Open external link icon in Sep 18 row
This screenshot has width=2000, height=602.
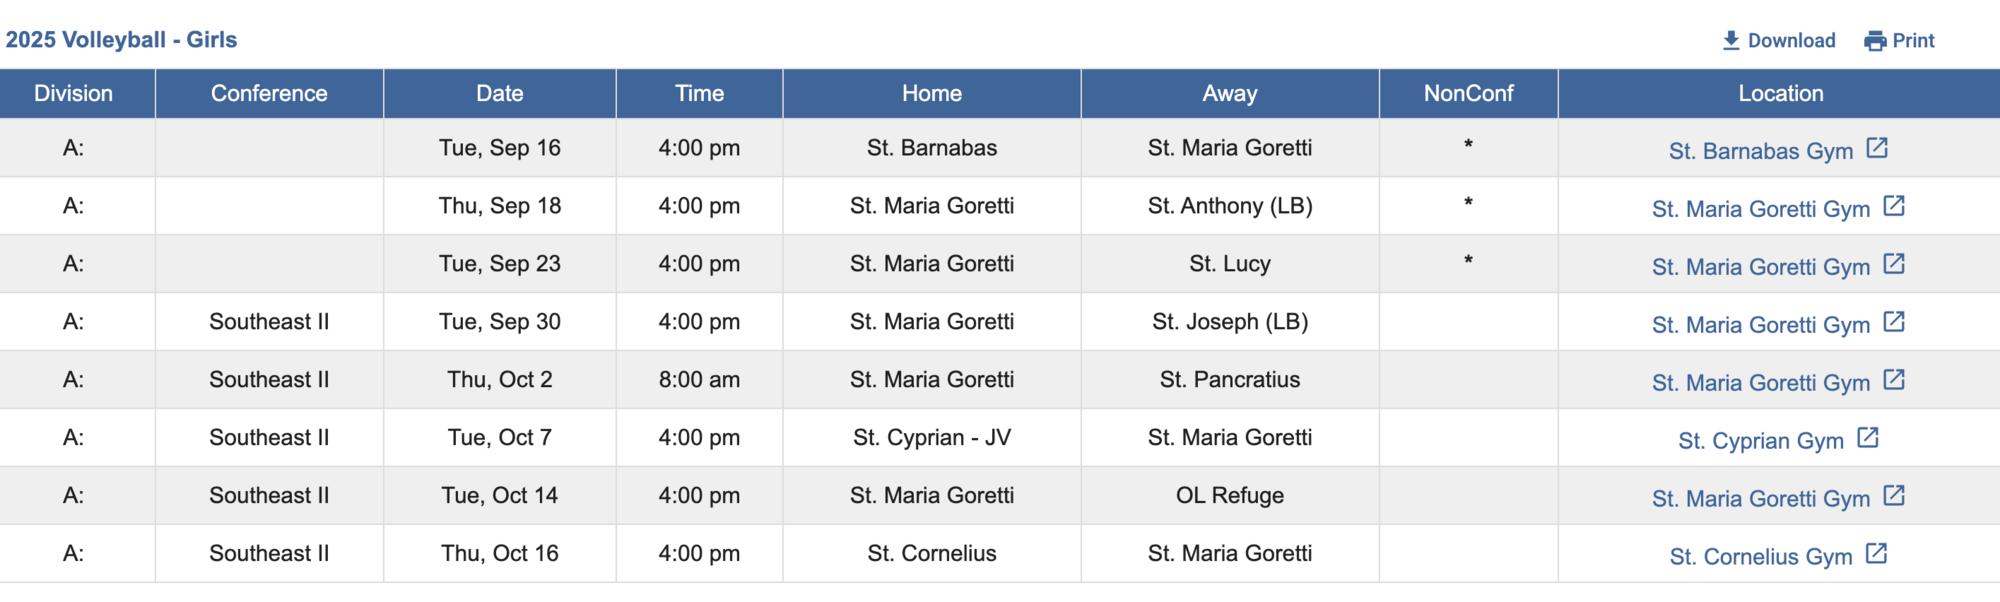[x=1894, y=206]
